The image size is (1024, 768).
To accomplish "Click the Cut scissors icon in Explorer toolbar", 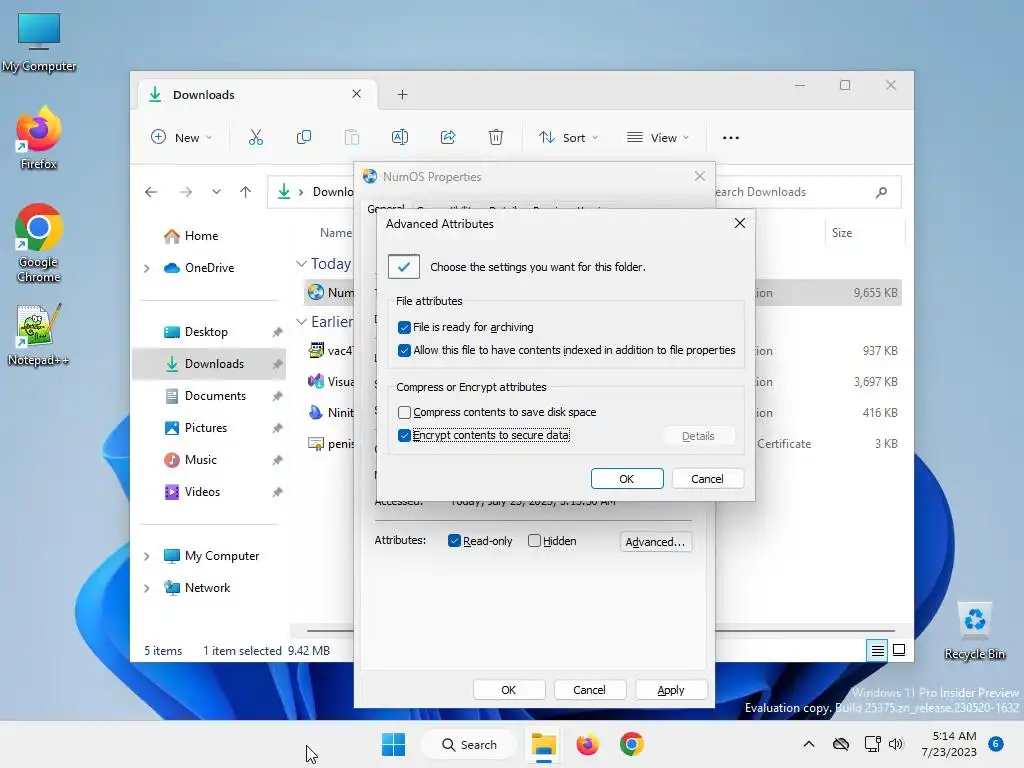I will click(255, 137).
